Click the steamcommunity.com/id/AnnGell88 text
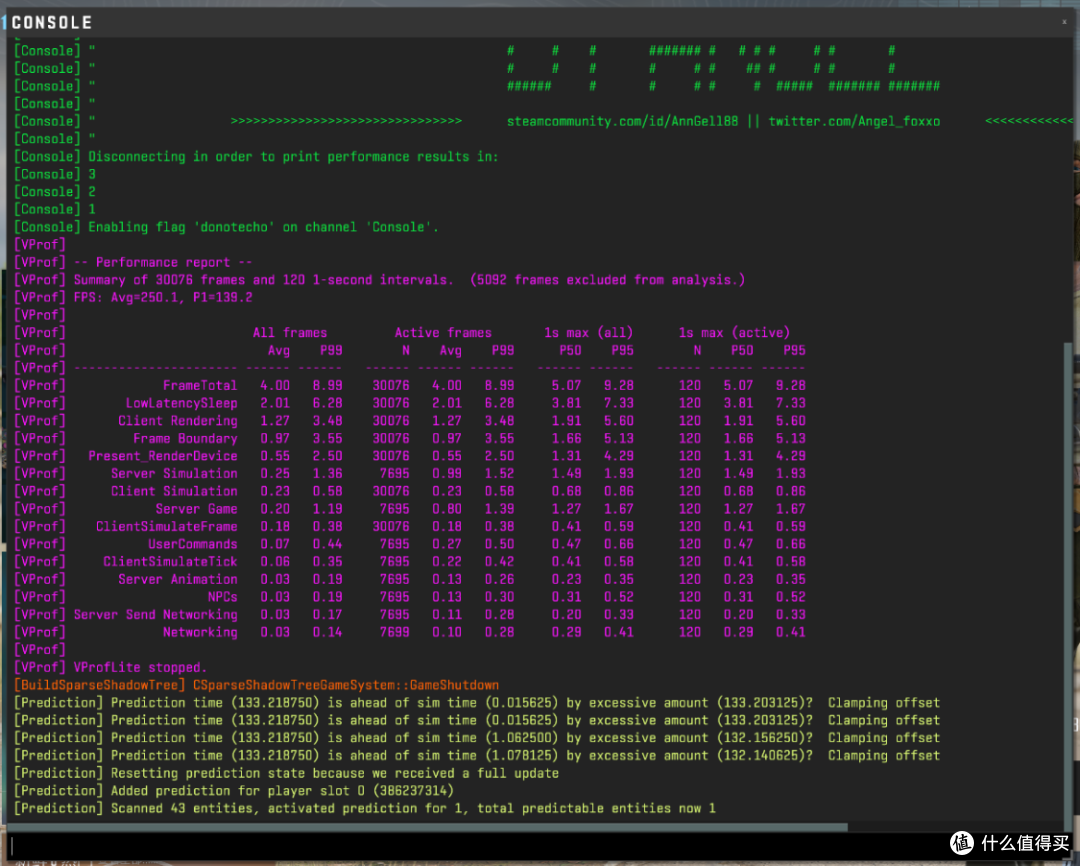 623,121
